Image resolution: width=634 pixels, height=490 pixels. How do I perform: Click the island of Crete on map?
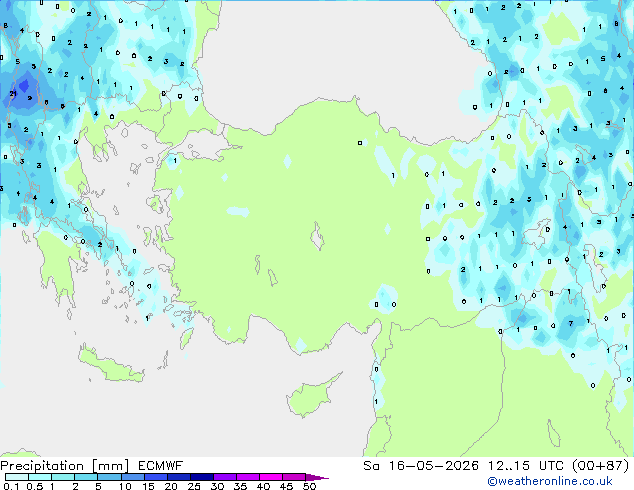click(111, 365)
